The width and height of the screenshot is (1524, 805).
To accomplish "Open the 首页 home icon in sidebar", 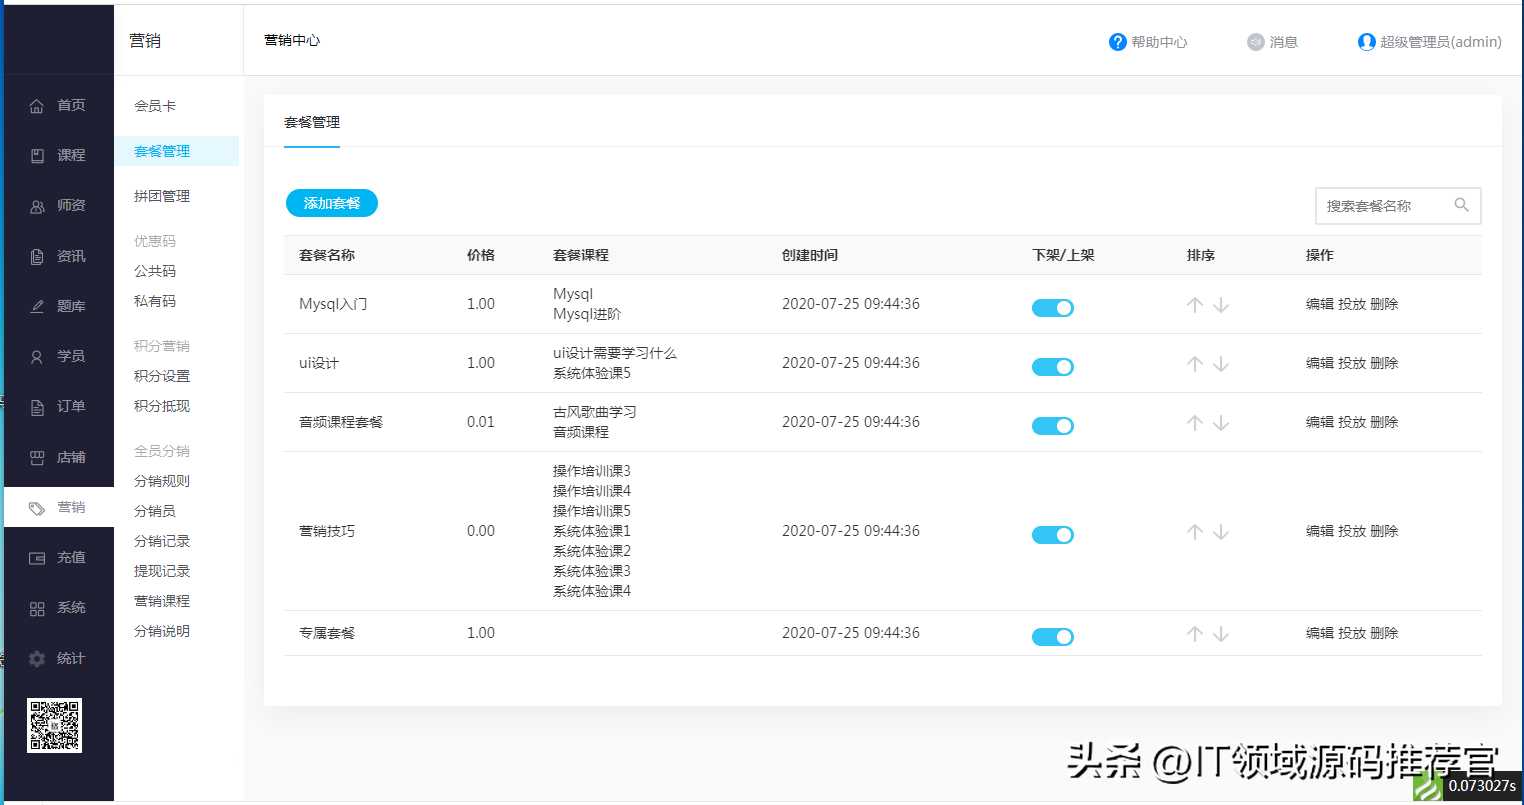I will pos(37,106).
